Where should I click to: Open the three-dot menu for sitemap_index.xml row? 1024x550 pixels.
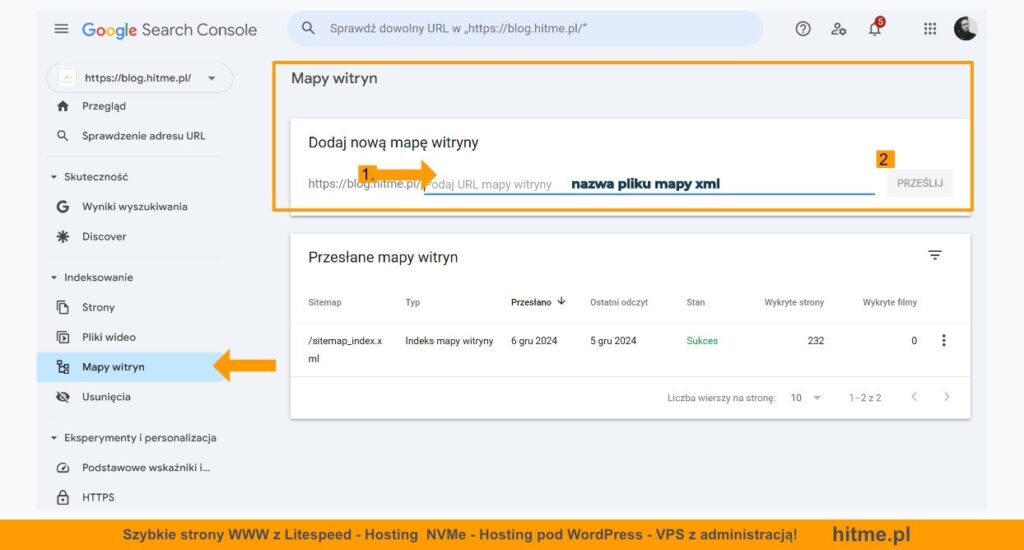tap(943, 341)
